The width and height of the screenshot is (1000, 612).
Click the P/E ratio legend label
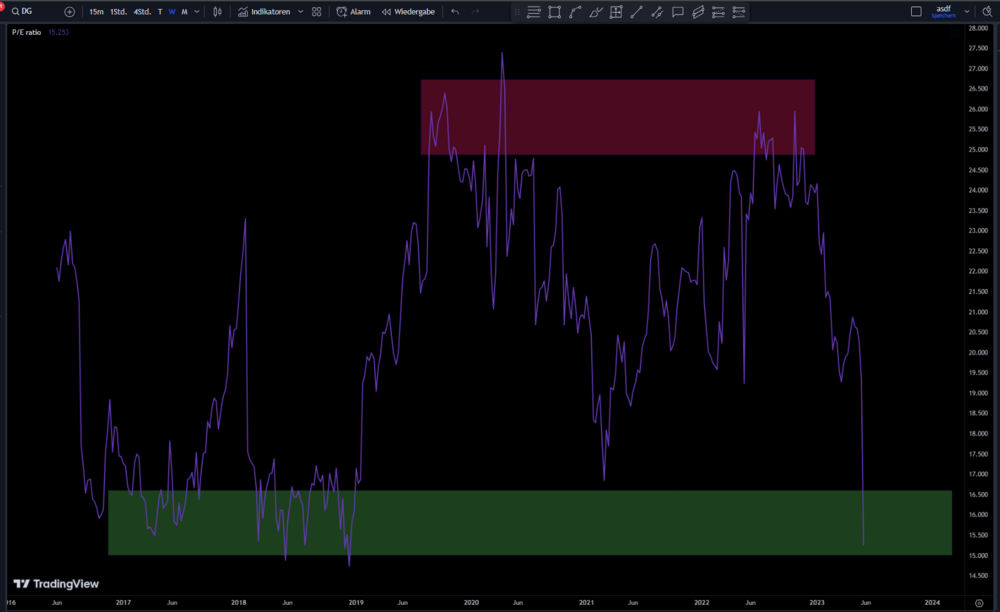26,32
